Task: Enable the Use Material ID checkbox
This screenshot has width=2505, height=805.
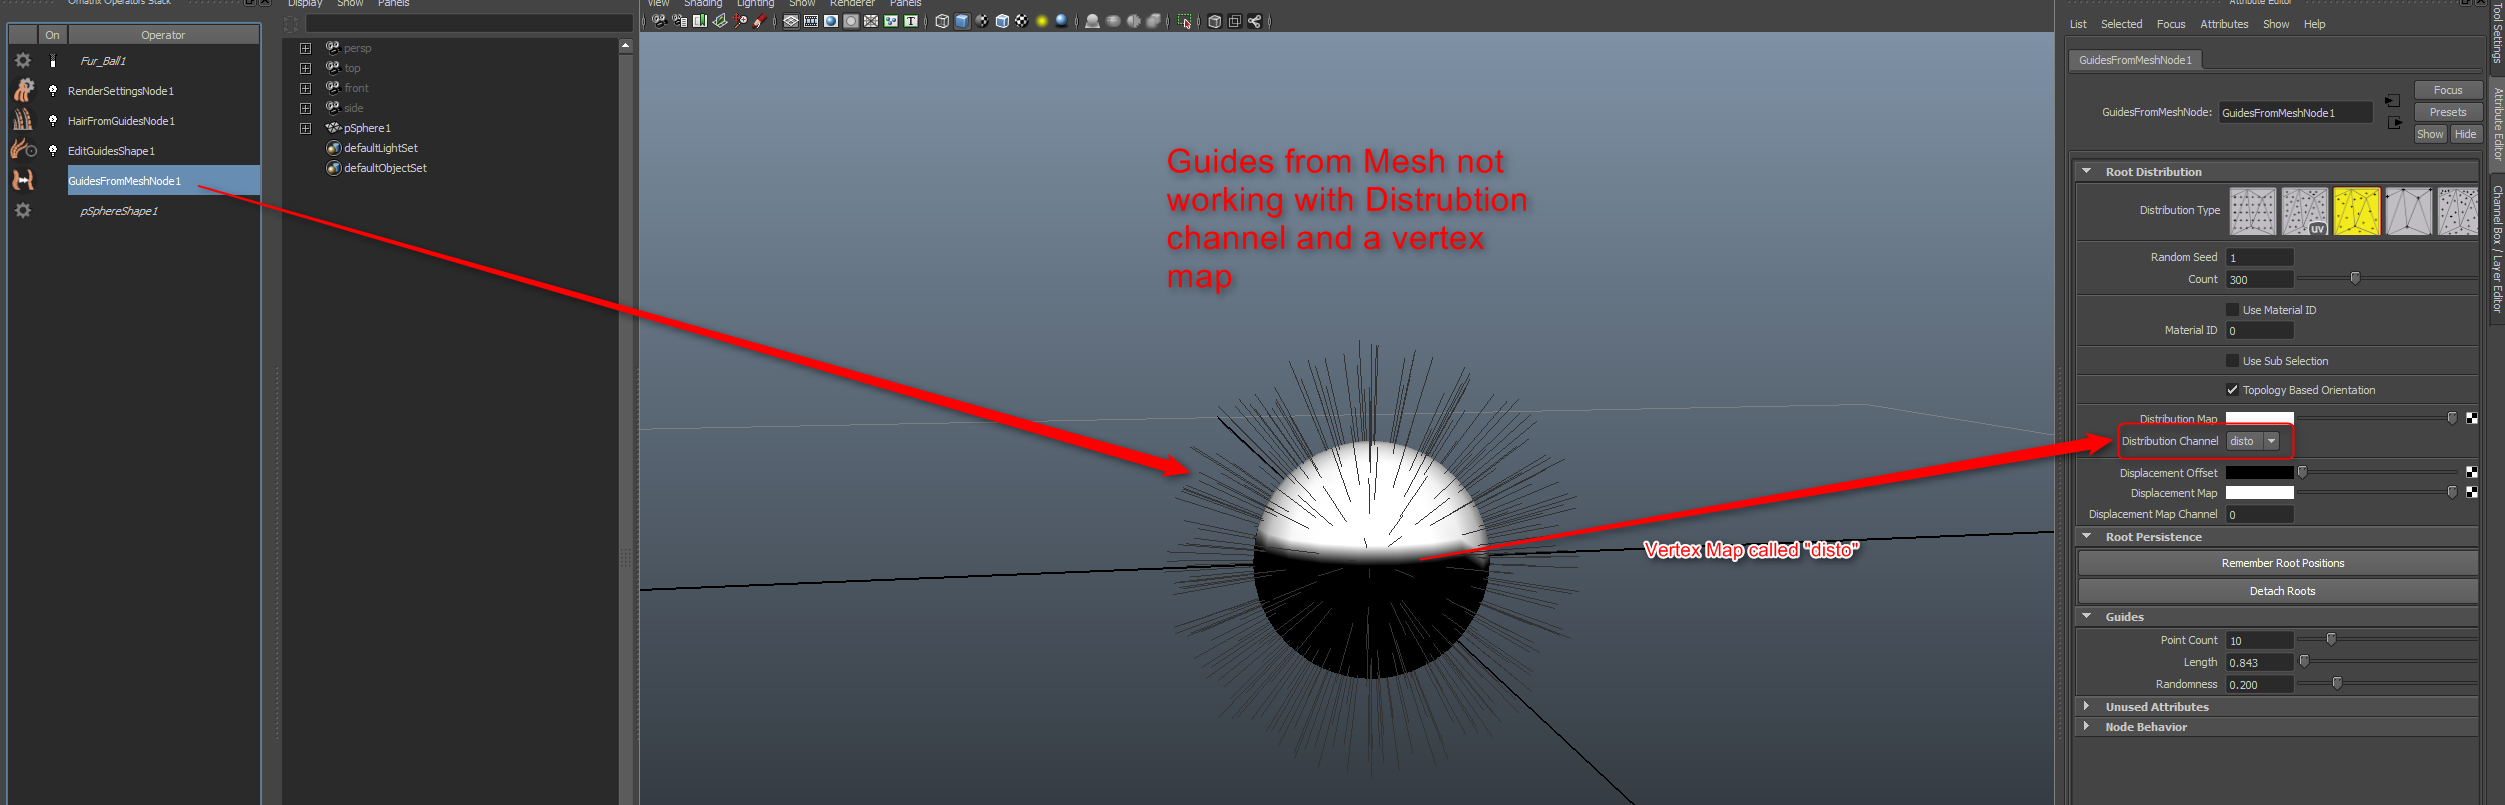Action: coord(2232,310)
